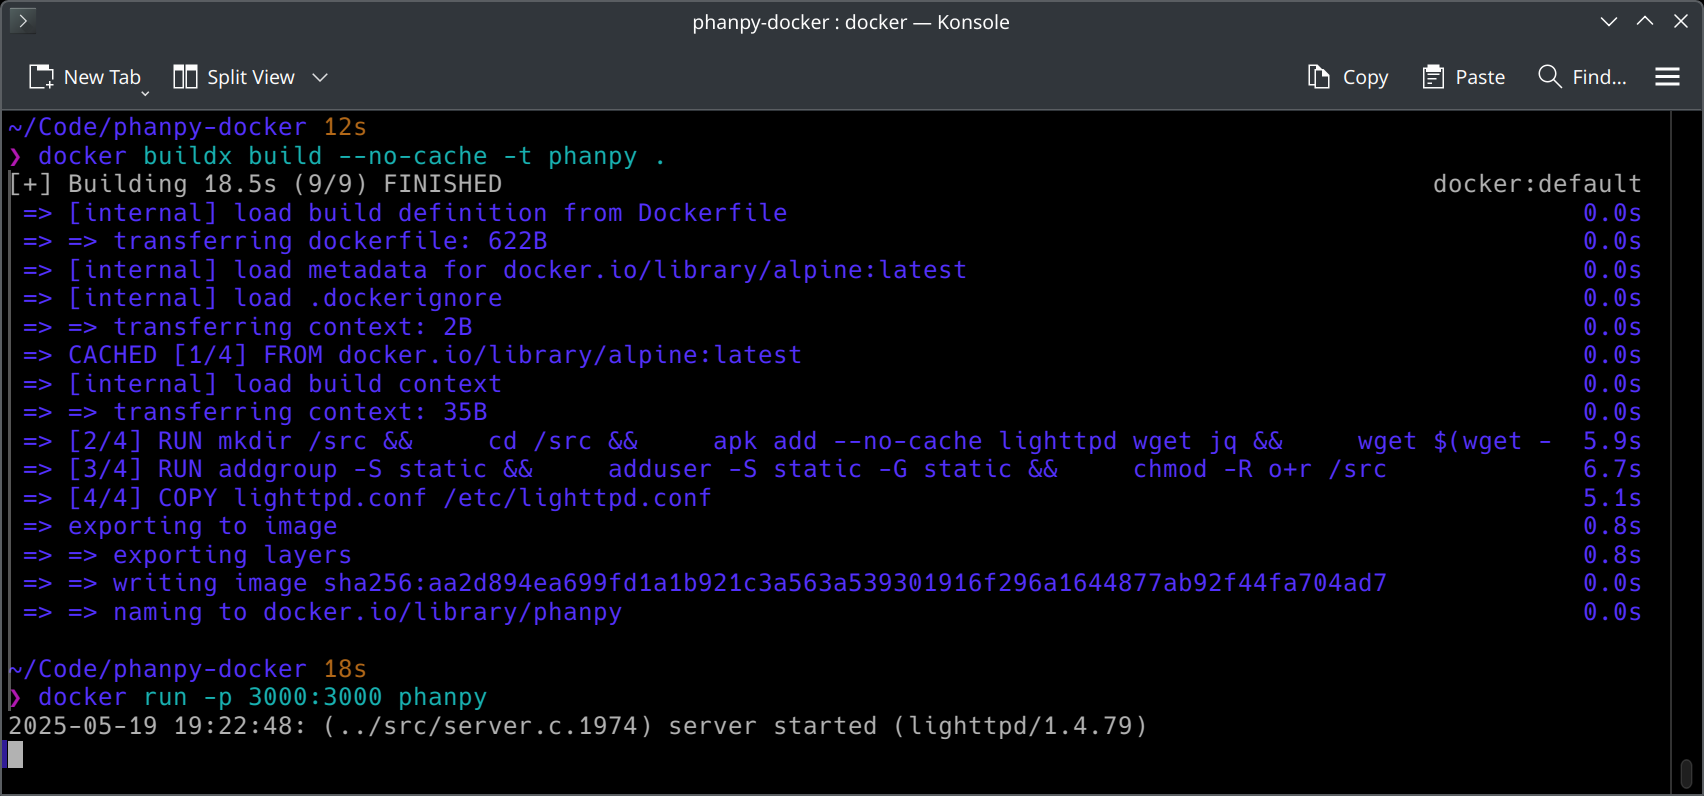Click 'naming to docker.io/library/phanpy' line
This screenshot has height=796, width=1704.
(322, 612)
